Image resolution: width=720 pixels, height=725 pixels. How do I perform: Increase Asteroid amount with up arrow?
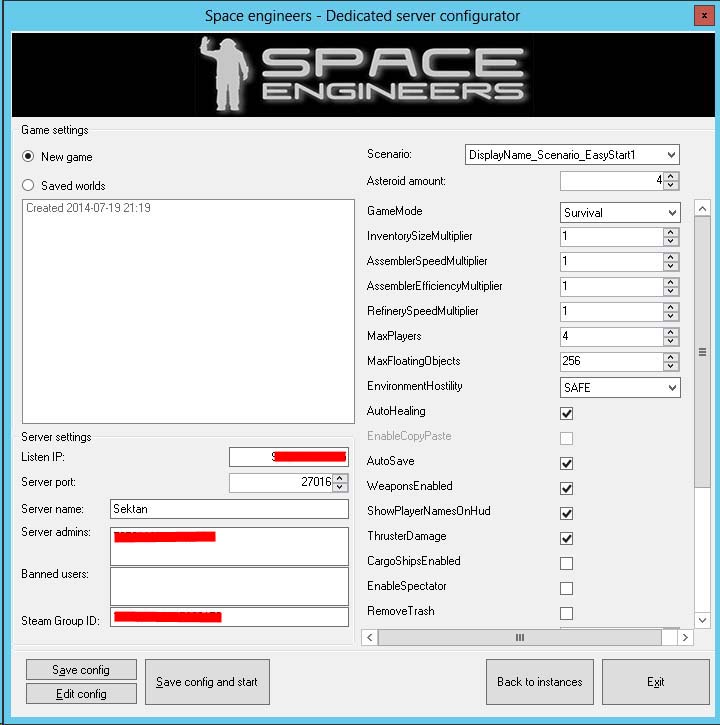(x=671, y=176)
